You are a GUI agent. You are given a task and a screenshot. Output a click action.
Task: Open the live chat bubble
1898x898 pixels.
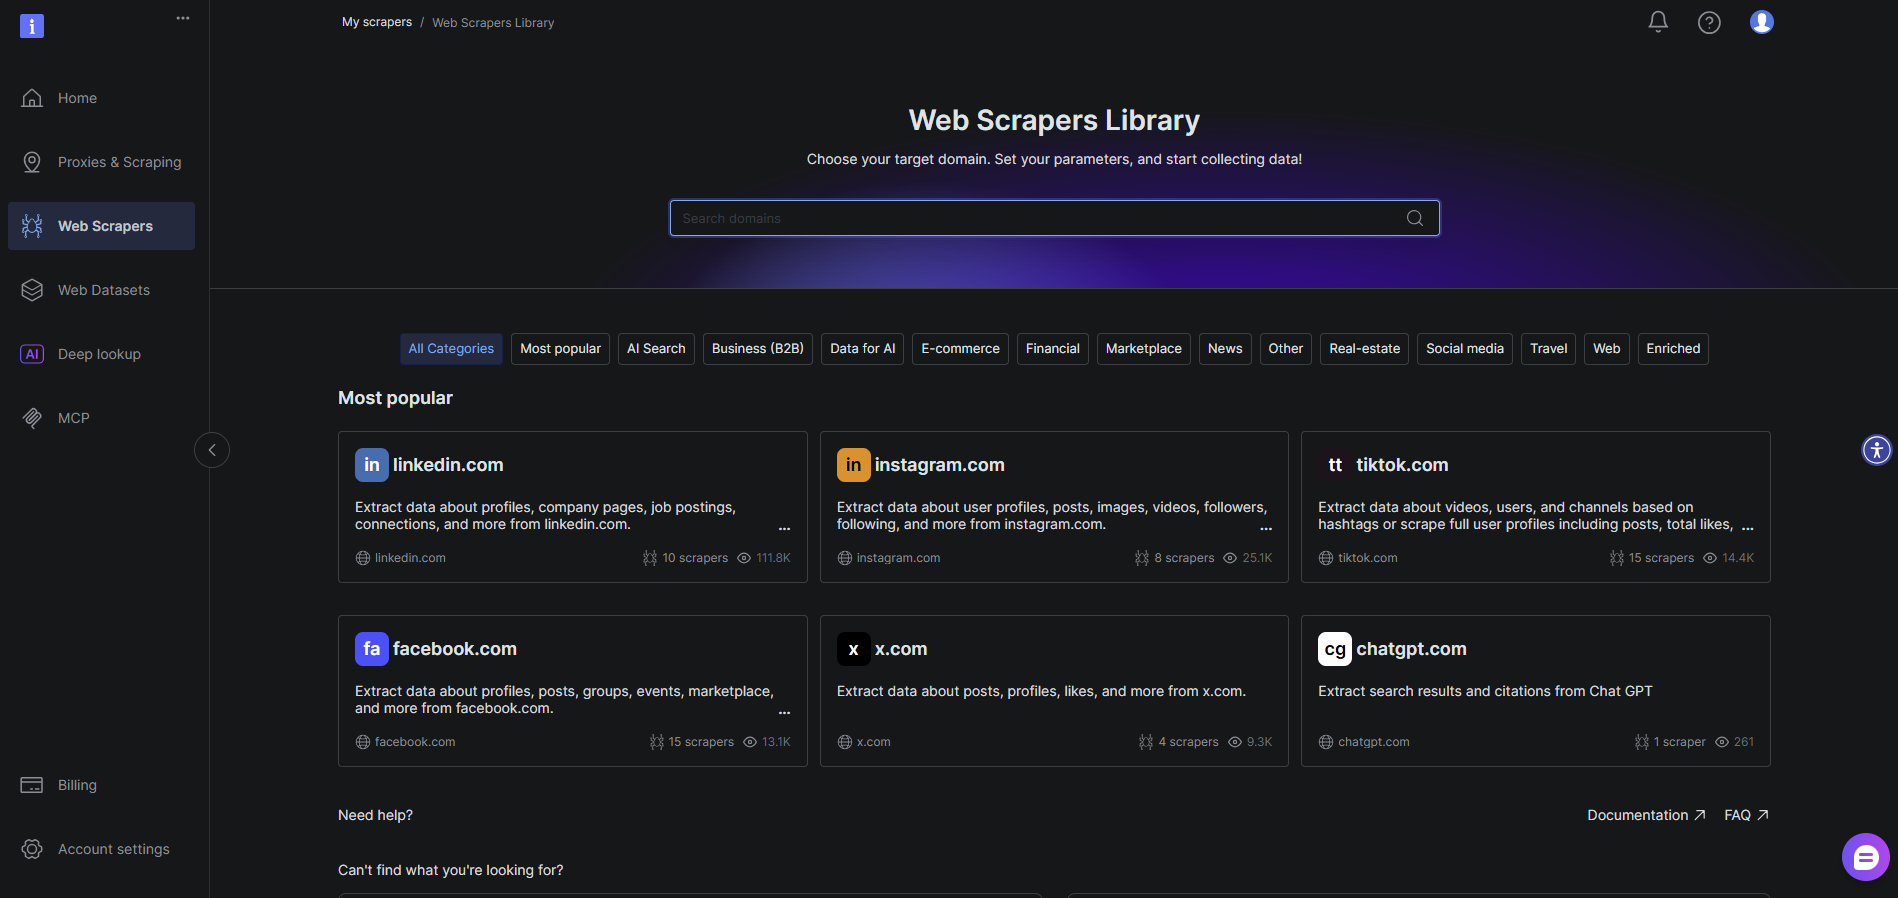[x=1865, y=857]
